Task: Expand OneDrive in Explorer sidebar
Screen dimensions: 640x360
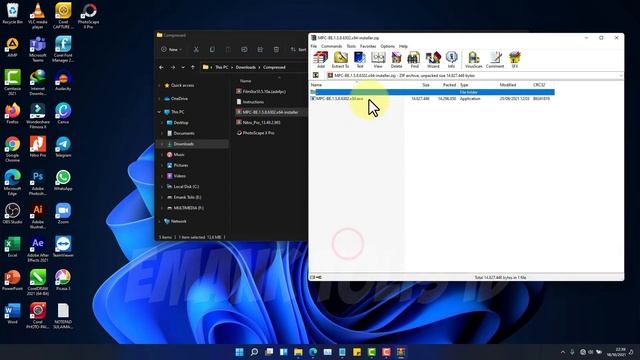Action: (159, 99)
